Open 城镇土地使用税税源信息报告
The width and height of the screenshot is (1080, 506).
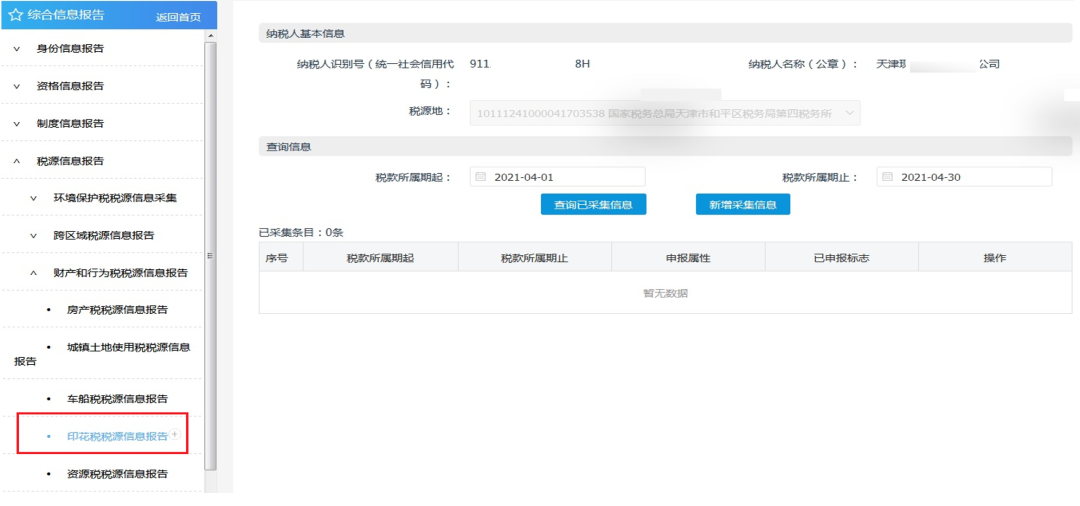102,354
